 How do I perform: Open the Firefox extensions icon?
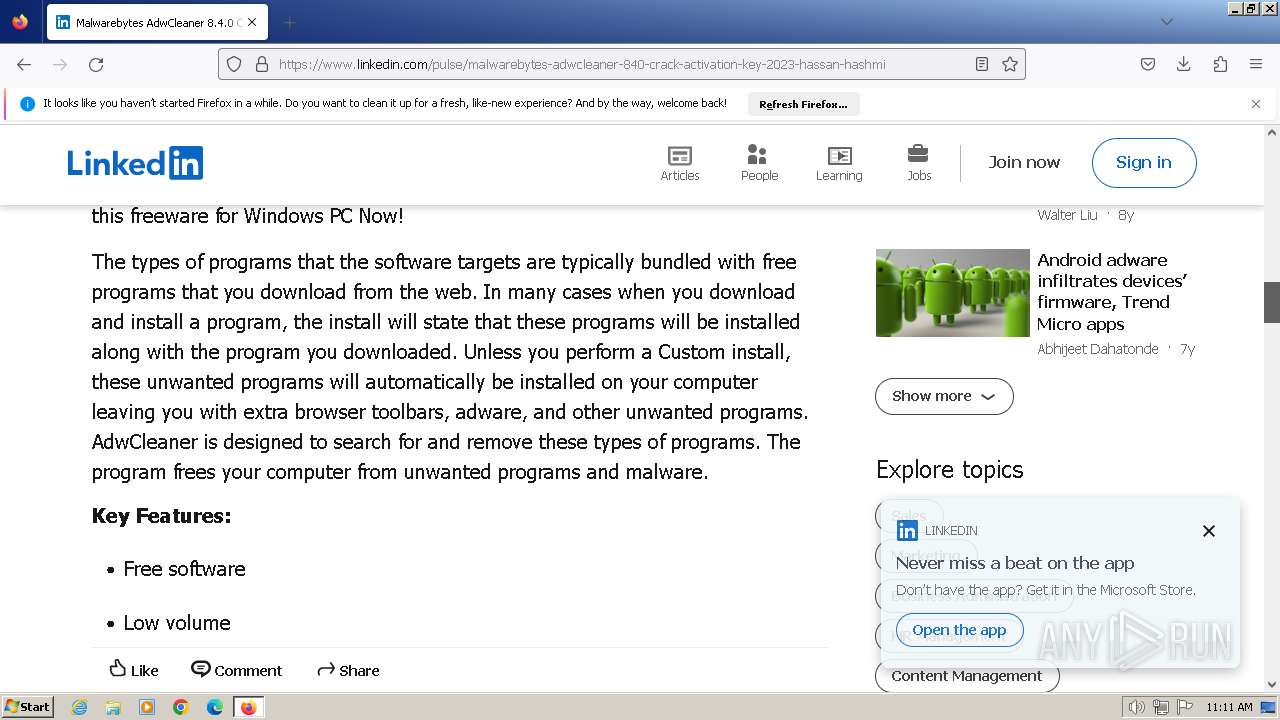pyautogui.click(x=1220, y=64)
